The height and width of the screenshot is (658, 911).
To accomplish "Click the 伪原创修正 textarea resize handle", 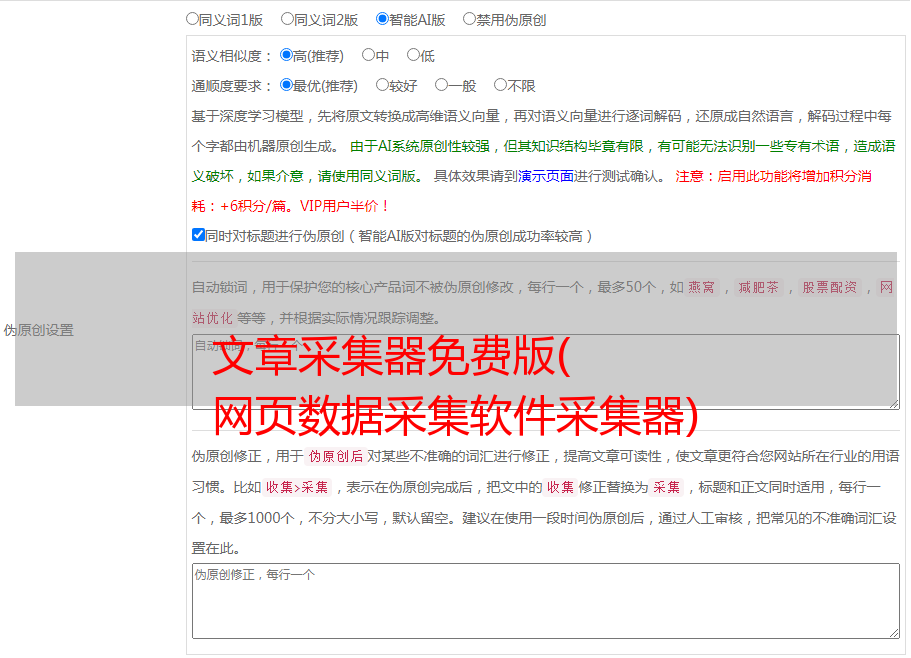I will point(893,632).
